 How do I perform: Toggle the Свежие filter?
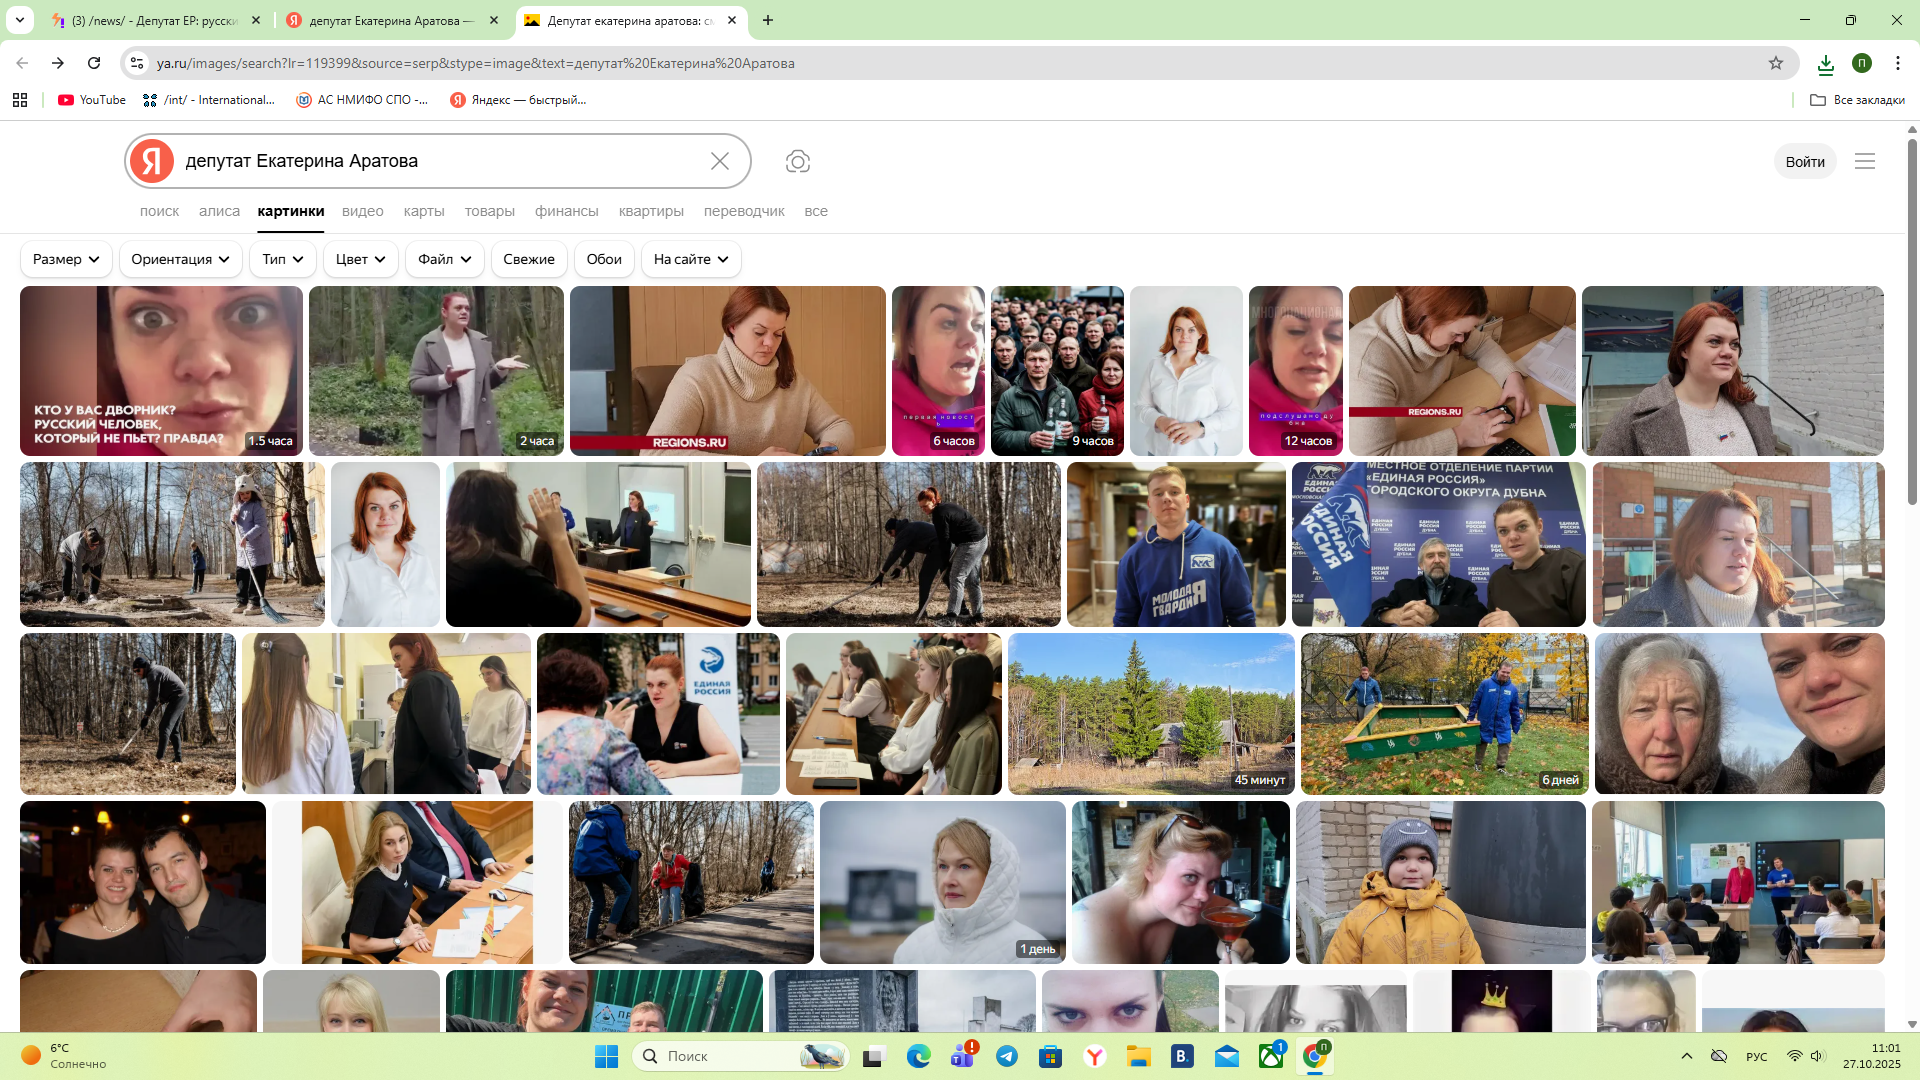[528, 259]
